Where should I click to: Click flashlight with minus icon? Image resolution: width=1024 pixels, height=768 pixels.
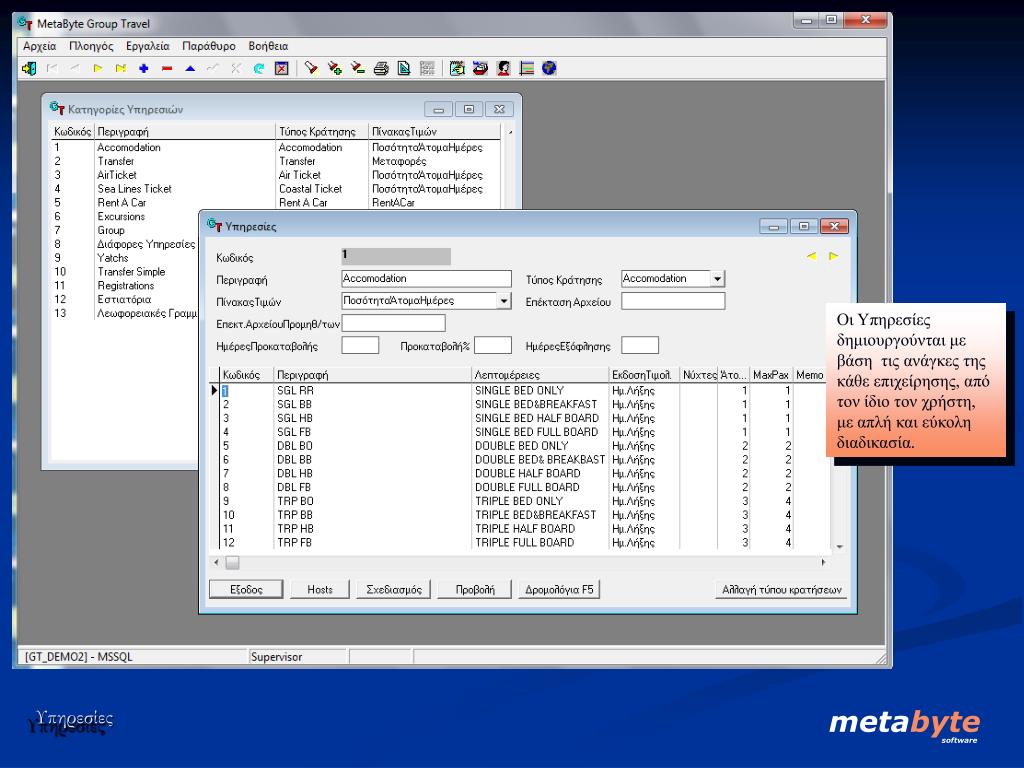point(358,68)
